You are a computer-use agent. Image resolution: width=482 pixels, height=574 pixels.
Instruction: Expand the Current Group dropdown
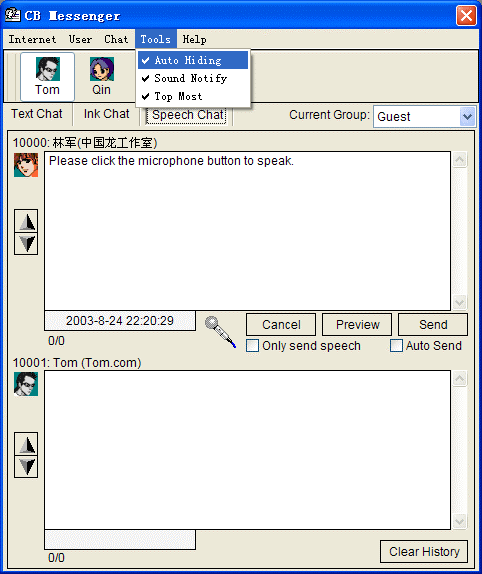click(467, 116)
